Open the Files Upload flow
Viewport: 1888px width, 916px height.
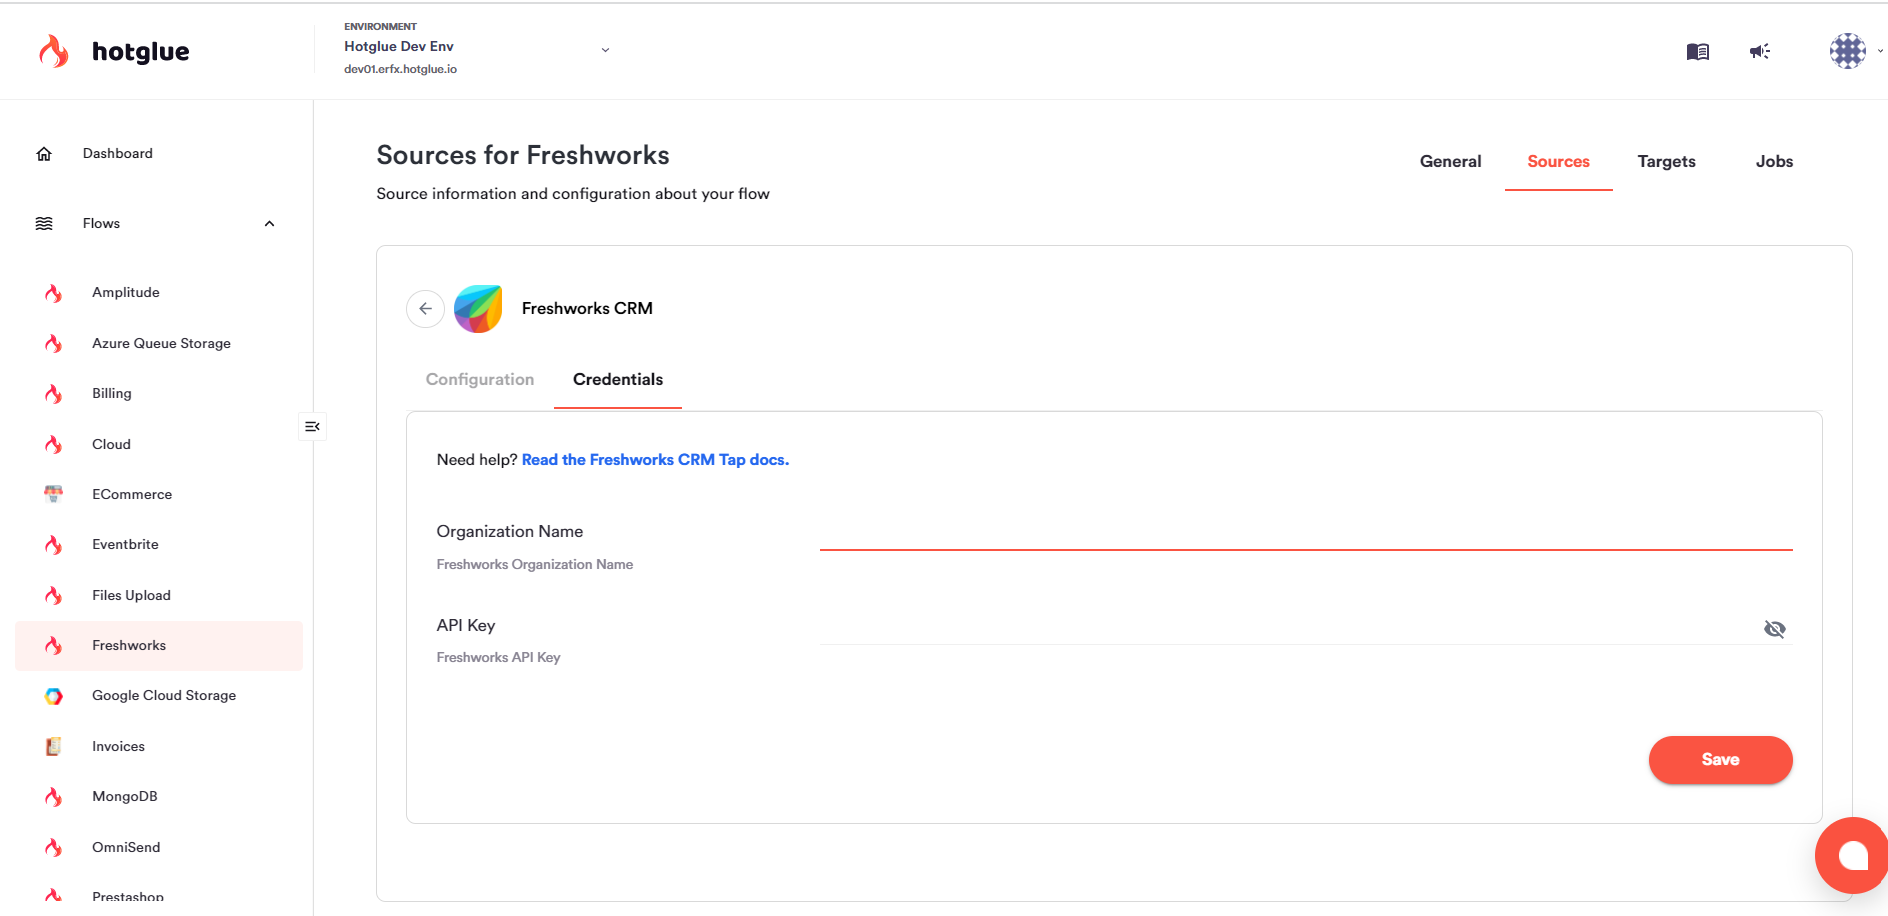(x=131, y=596)
